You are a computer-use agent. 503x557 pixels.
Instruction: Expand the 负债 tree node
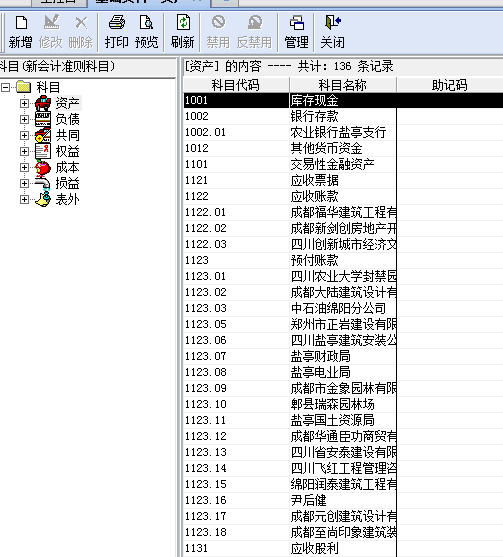[x=24, y=119]
